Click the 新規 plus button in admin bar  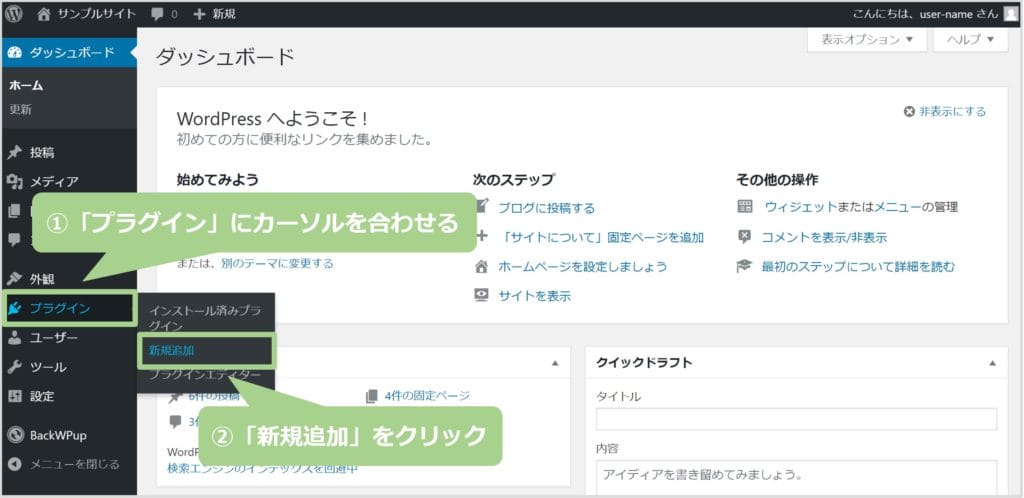(x=214, y=14)
